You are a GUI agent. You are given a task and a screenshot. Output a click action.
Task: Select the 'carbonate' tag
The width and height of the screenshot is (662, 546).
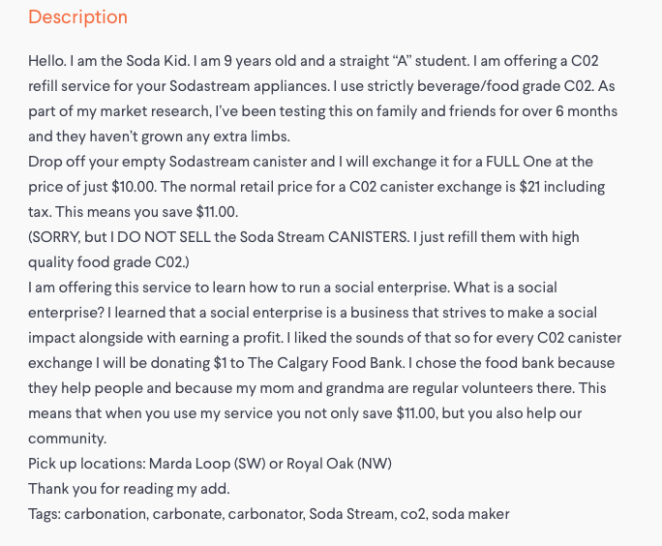(189, 514)
